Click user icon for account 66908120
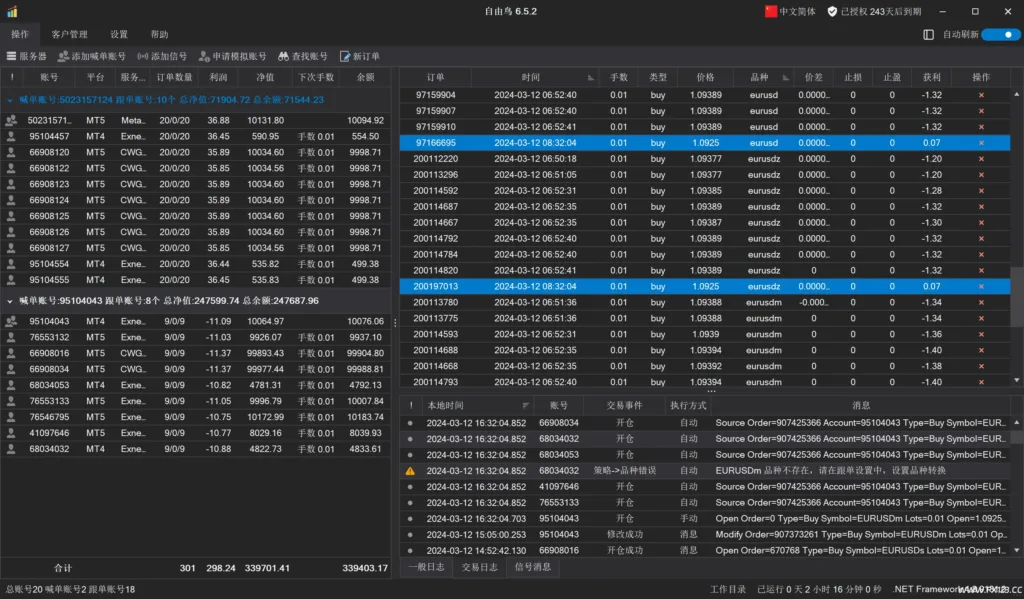The height and width of the screenshot is (599, 1024). (x=11, y=152)
